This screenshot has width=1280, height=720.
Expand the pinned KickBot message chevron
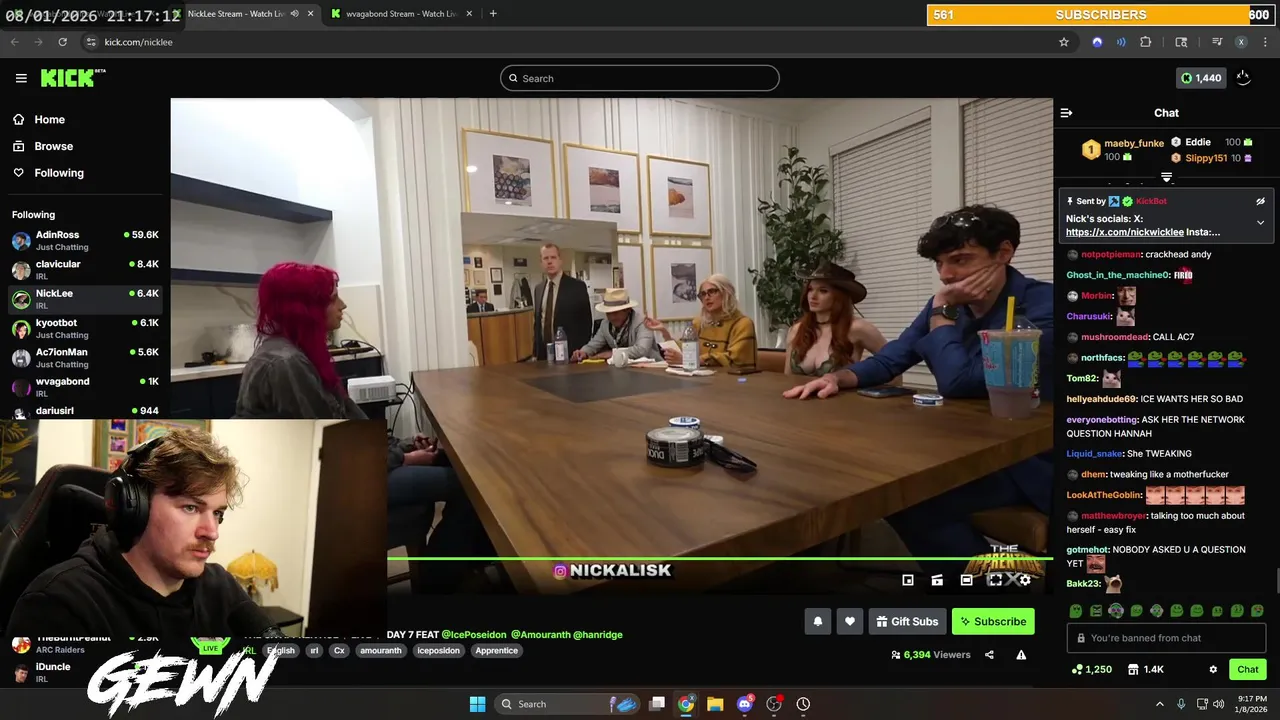pyautogui.click(x=1260, y=222)
